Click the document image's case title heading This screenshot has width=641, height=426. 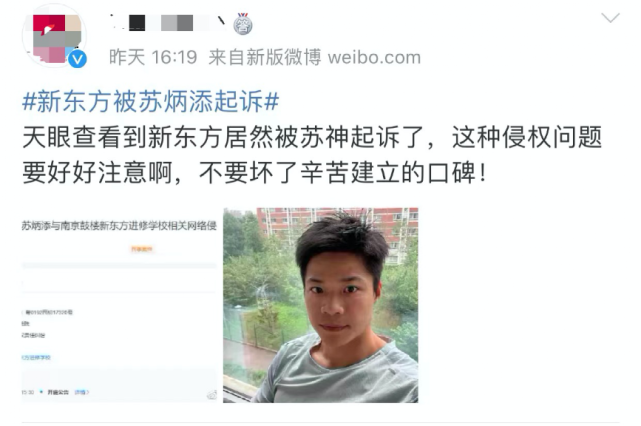[x=119, y=226]
